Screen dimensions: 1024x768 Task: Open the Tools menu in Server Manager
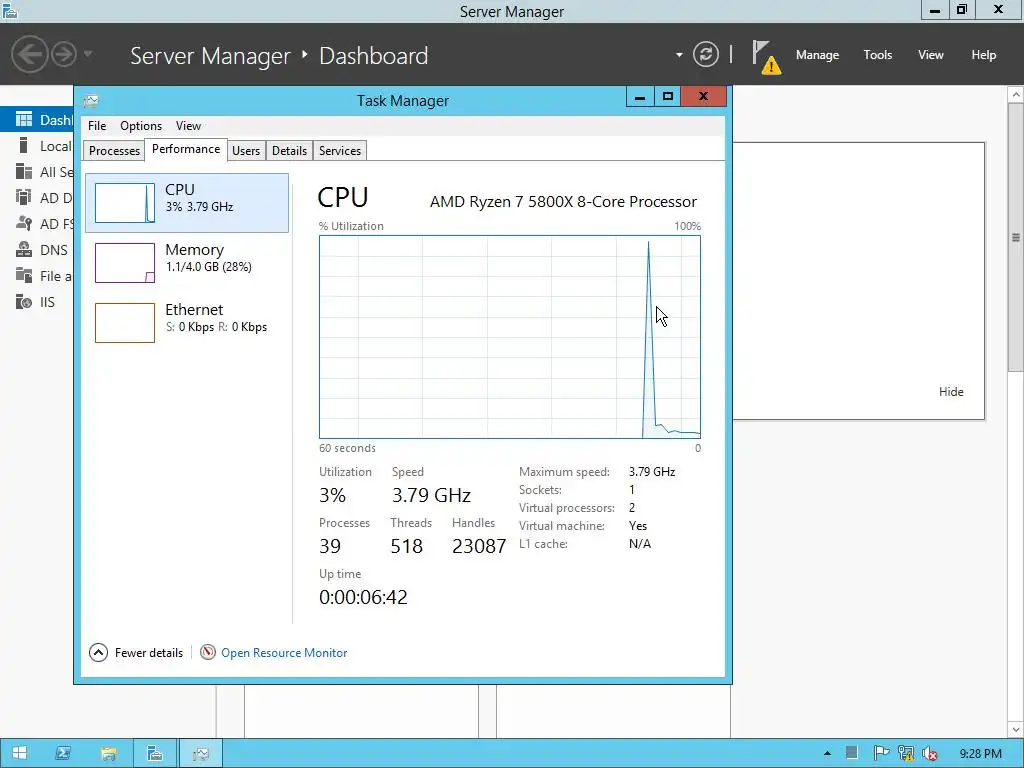tap(877, 55)
